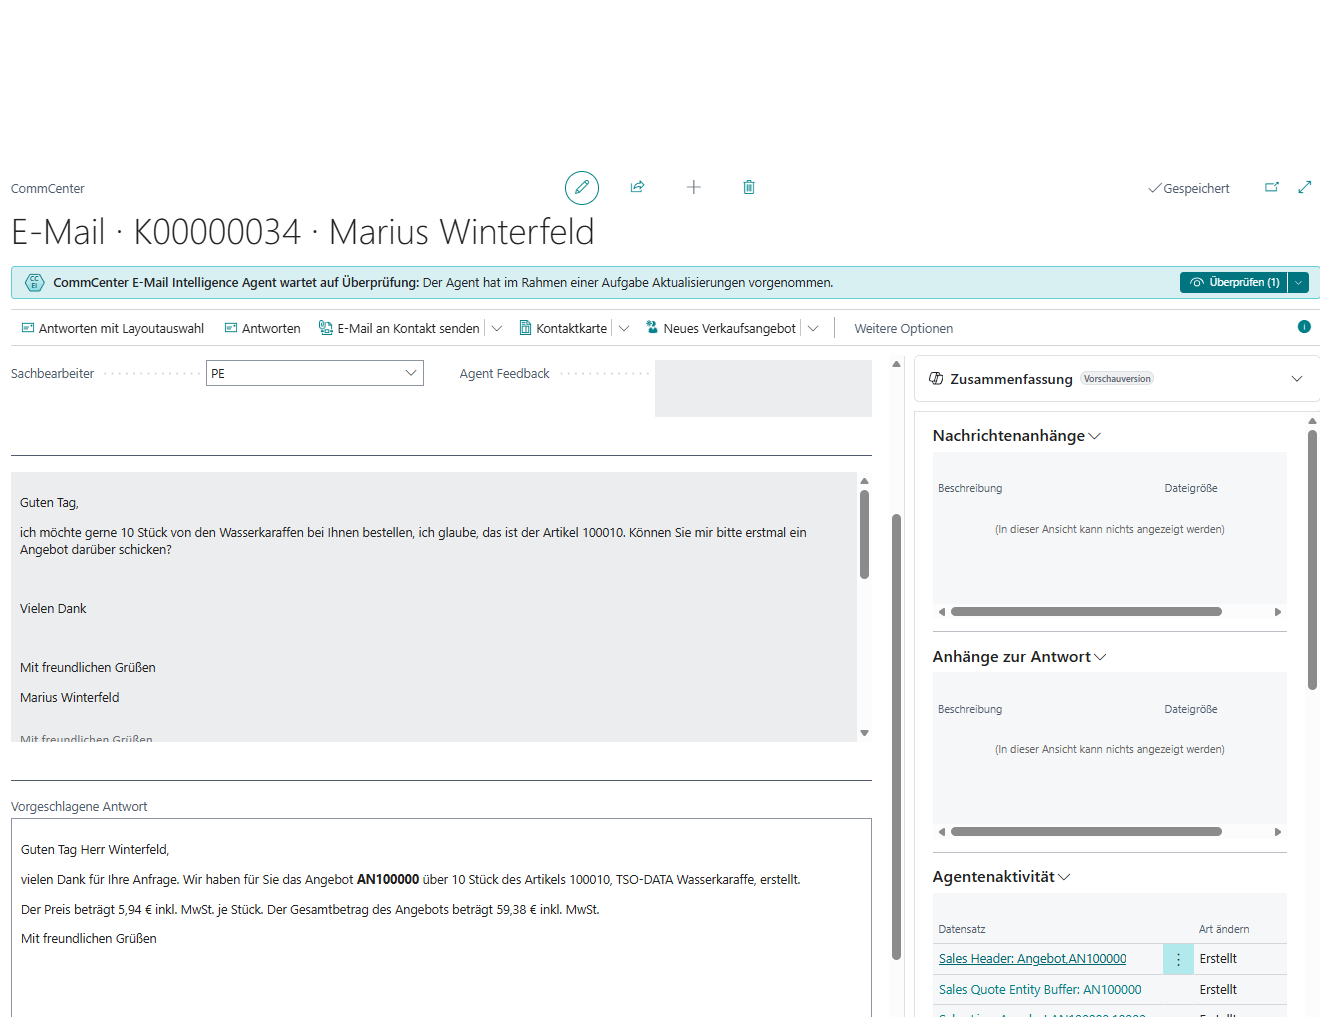Open the Kontaktkarte action

pyautogui.click(x=563, y=328)
